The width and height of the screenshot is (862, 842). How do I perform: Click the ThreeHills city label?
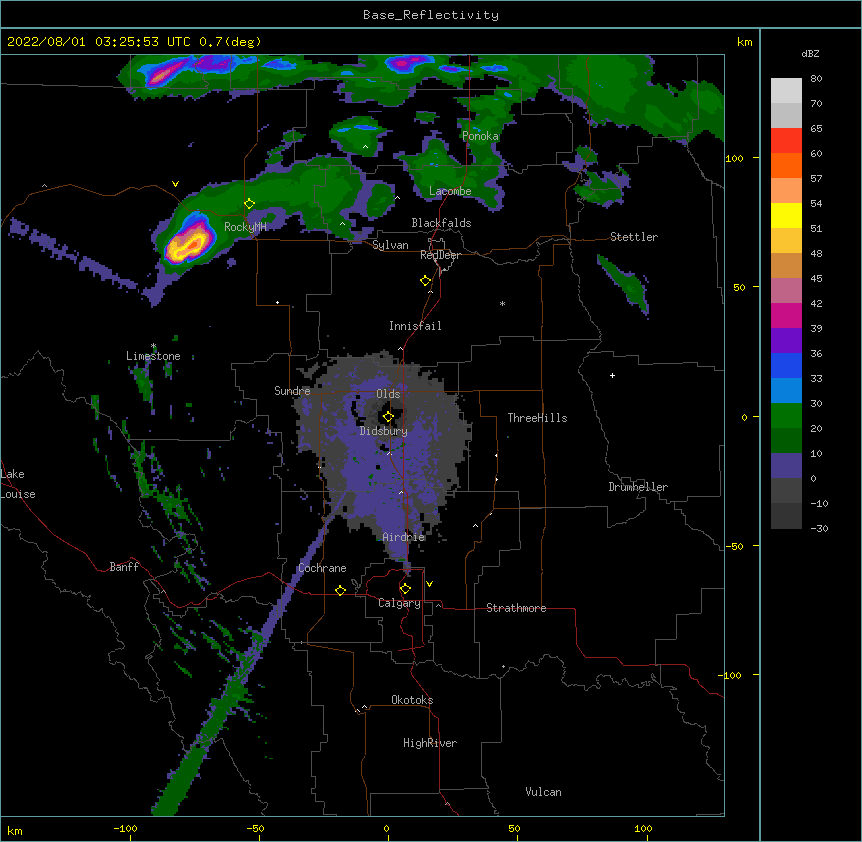pos(537,418)
